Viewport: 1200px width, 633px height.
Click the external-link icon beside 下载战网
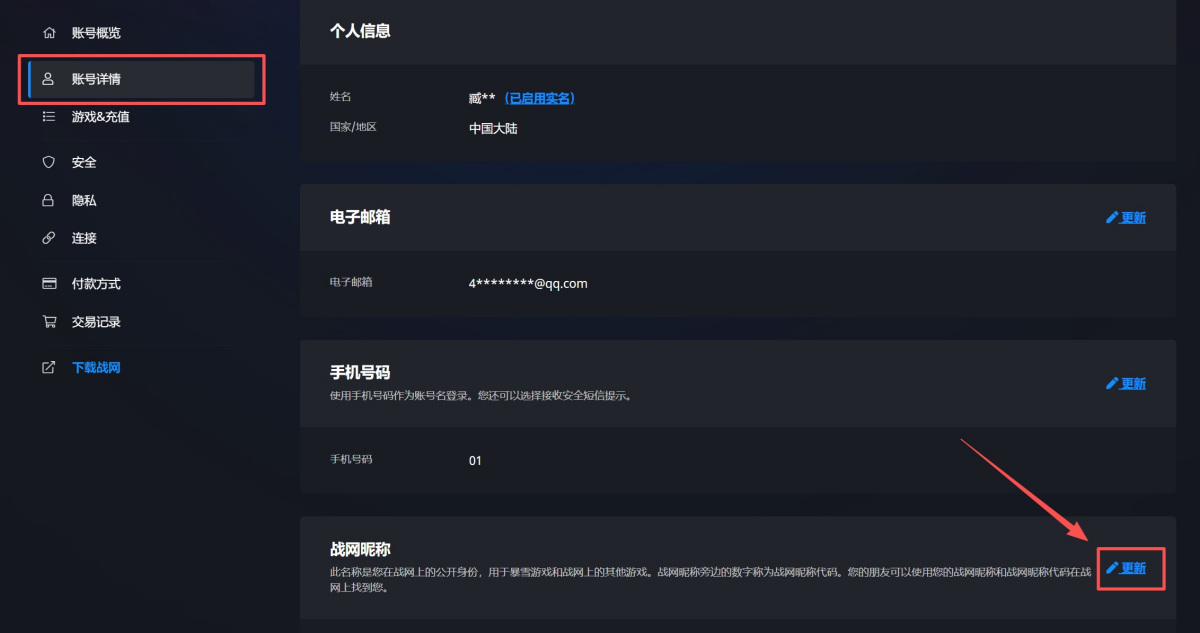(x=48, y=368)
